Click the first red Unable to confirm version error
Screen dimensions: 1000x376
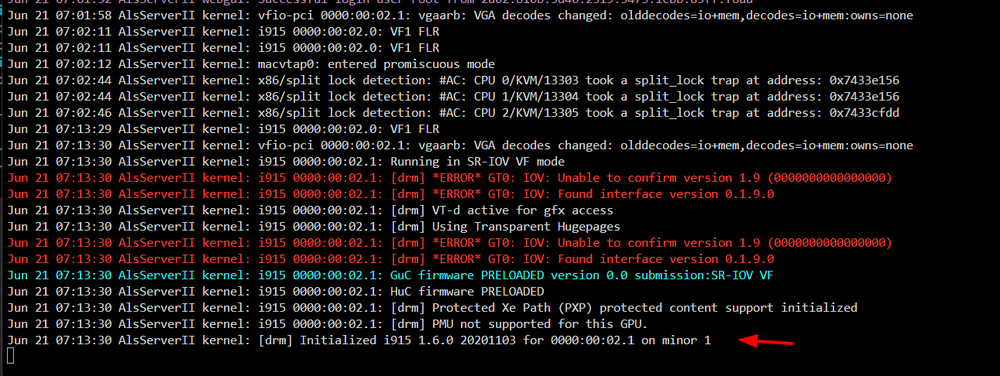[450, 178]
